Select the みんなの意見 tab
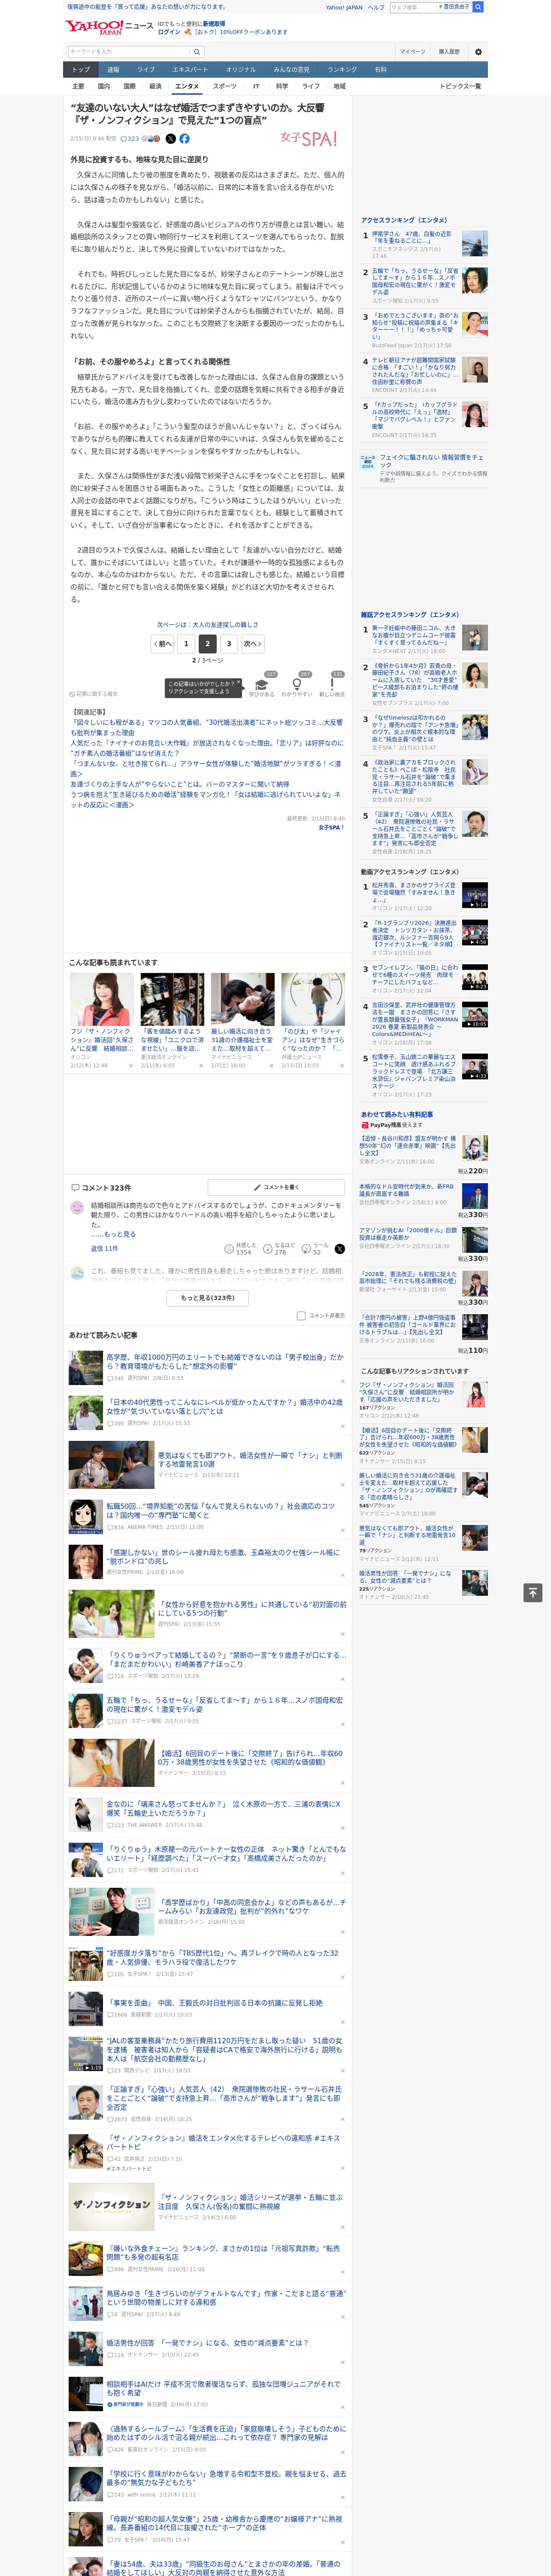 coord(291,70)
